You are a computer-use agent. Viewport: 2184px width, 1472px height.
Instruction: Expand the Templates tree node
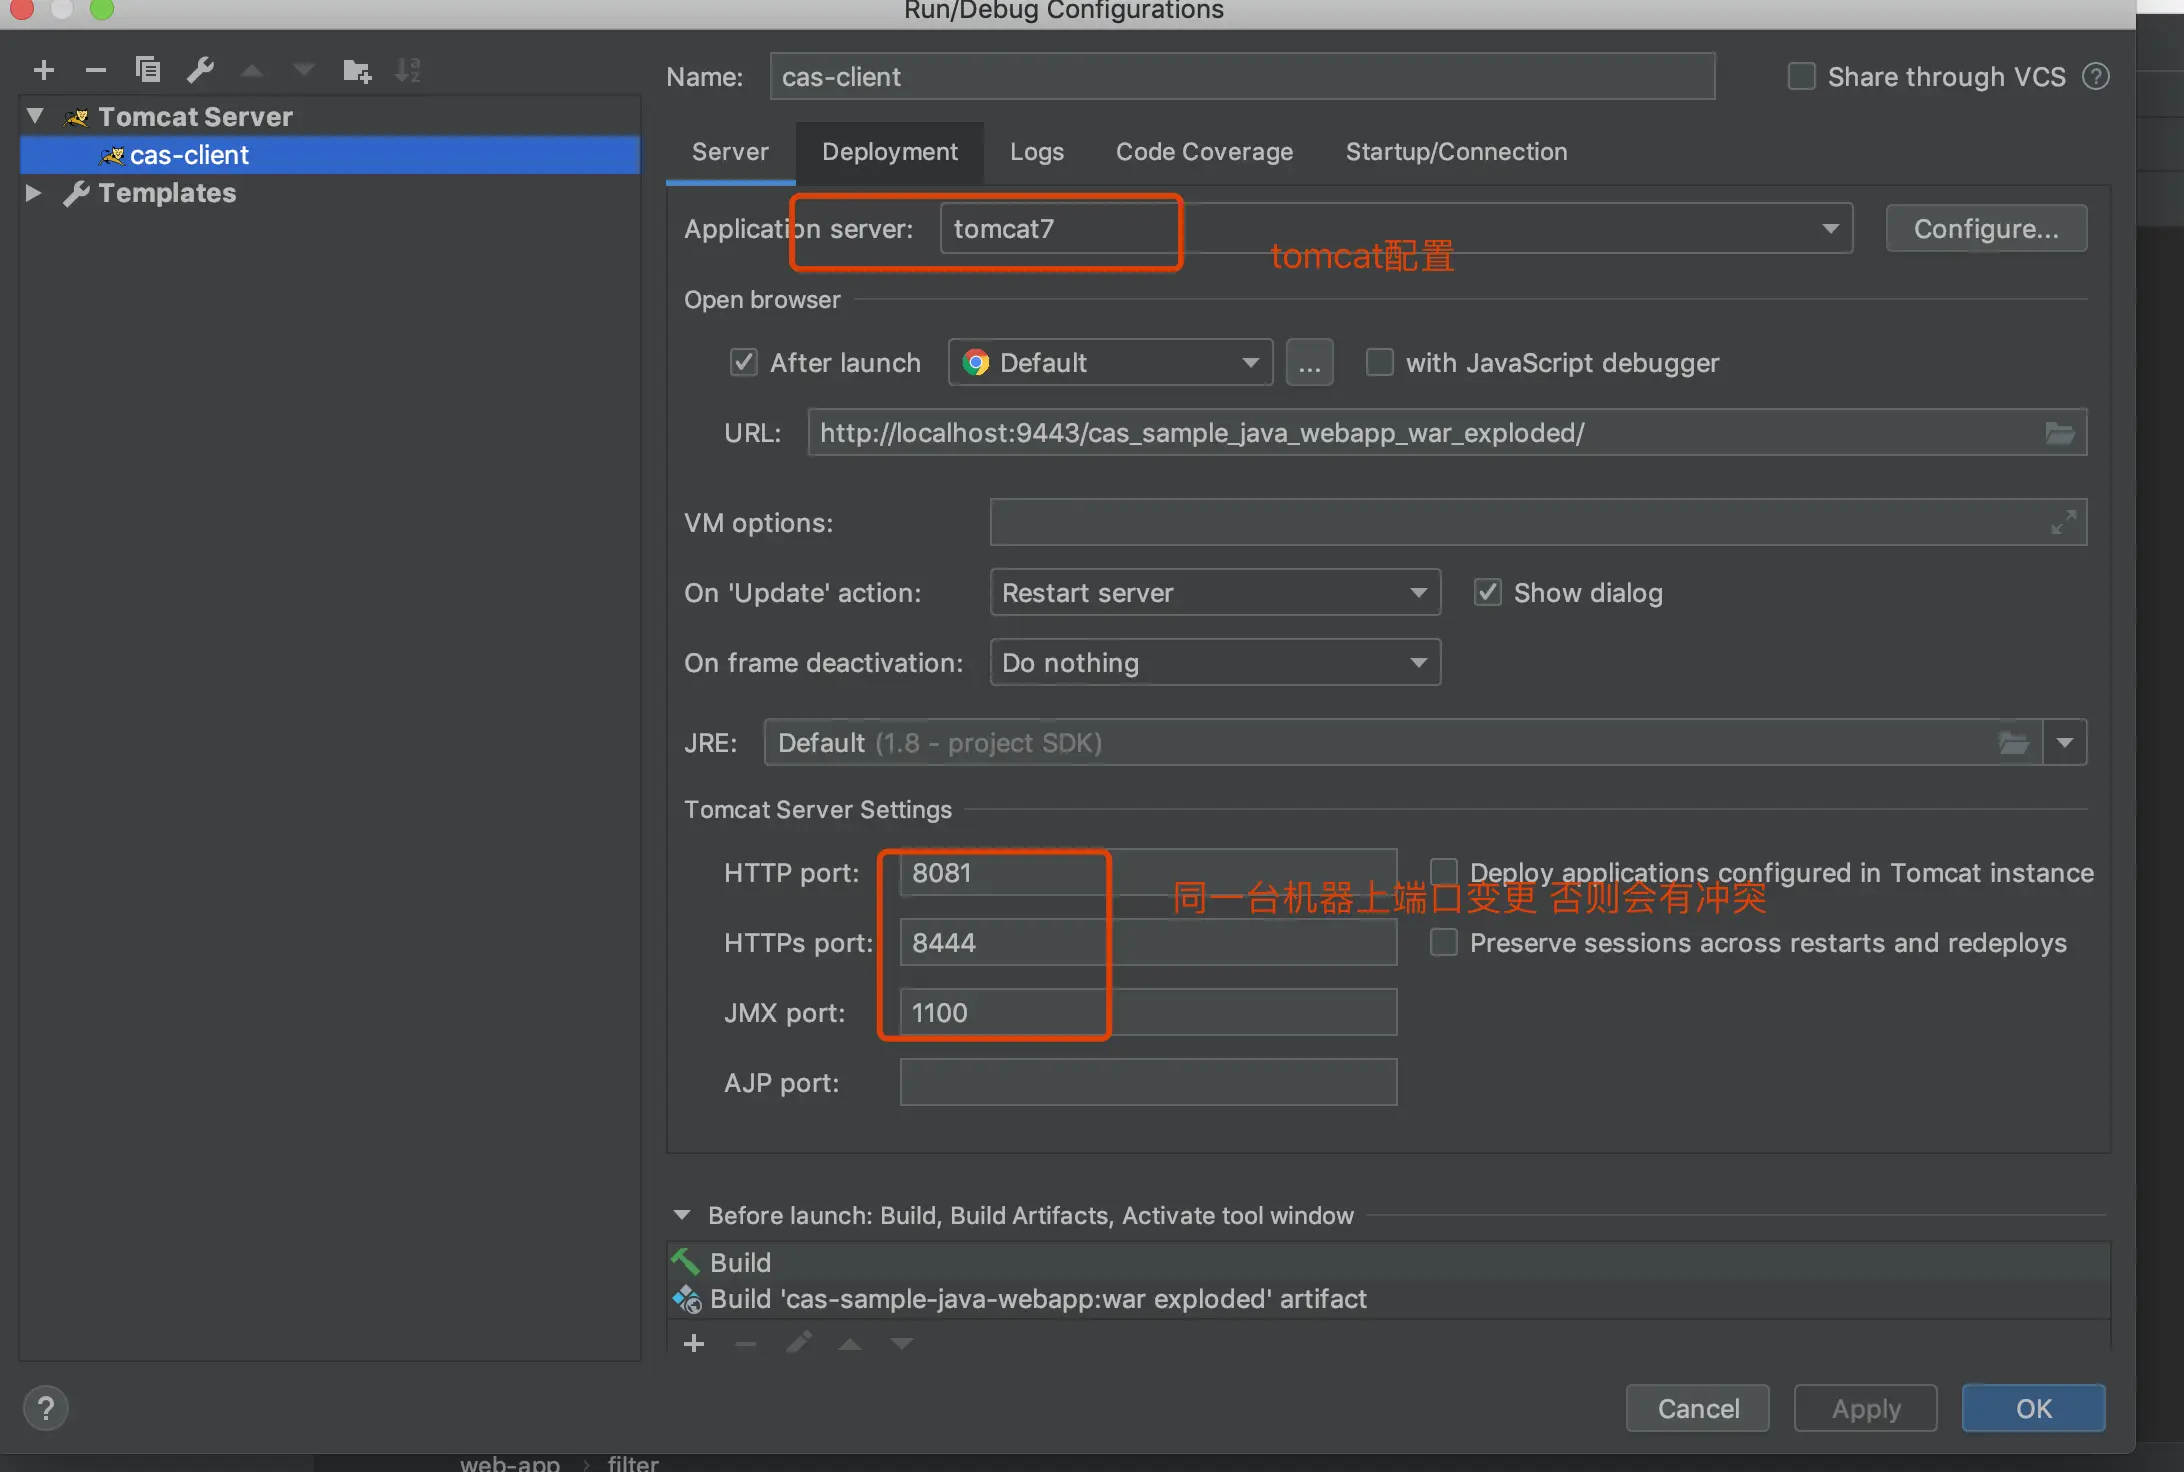[33, 193]
